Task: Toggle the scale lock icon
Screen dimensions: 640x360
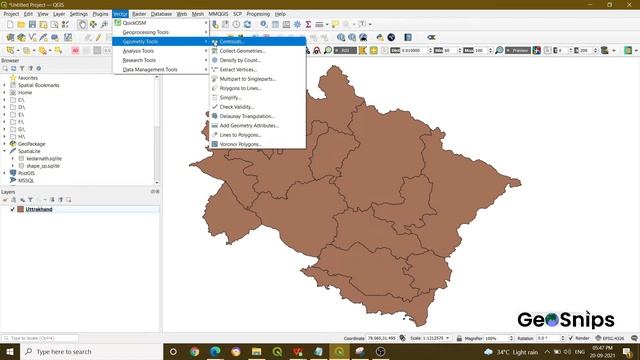Action: (459, 338)
